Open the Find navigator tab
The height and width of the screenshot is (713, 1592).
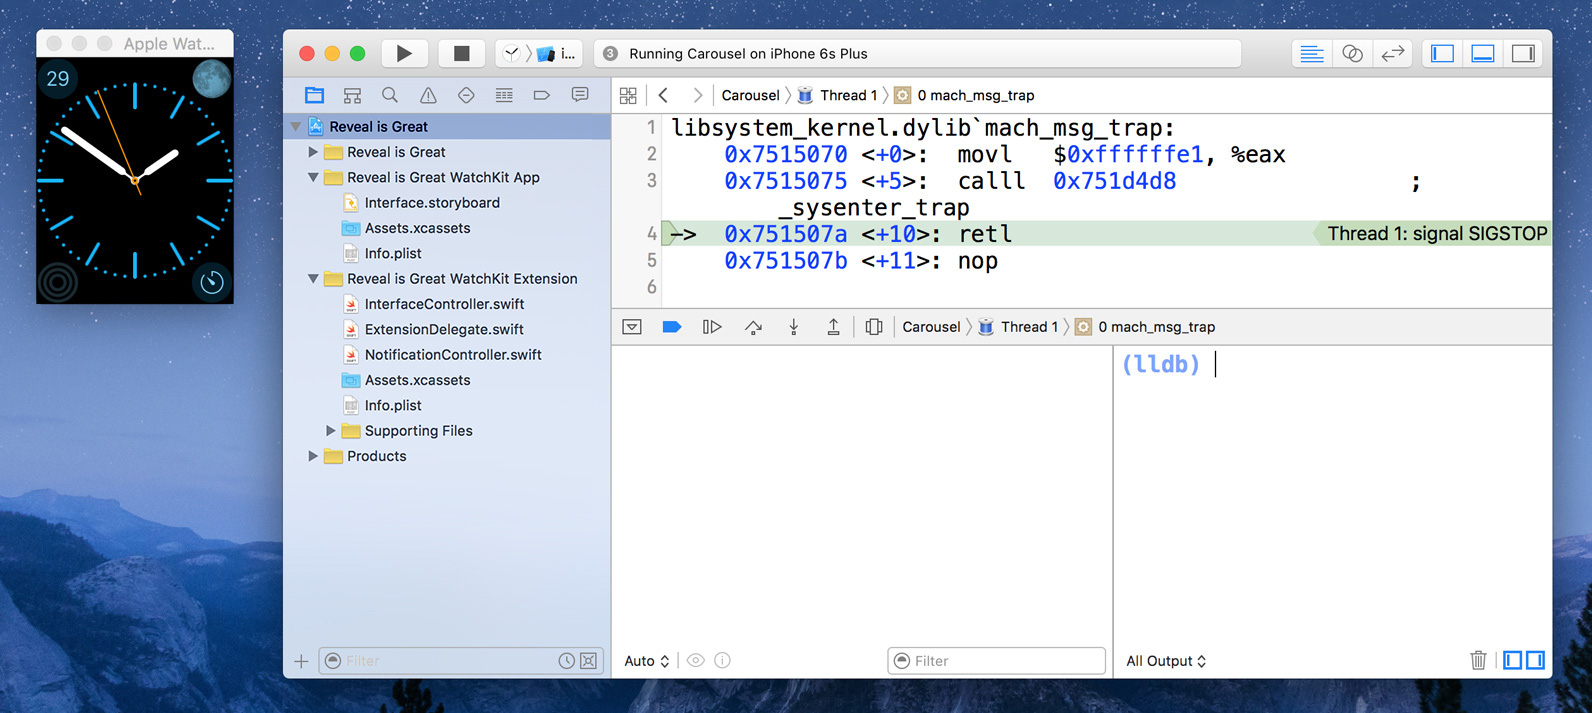coord(390,95)
